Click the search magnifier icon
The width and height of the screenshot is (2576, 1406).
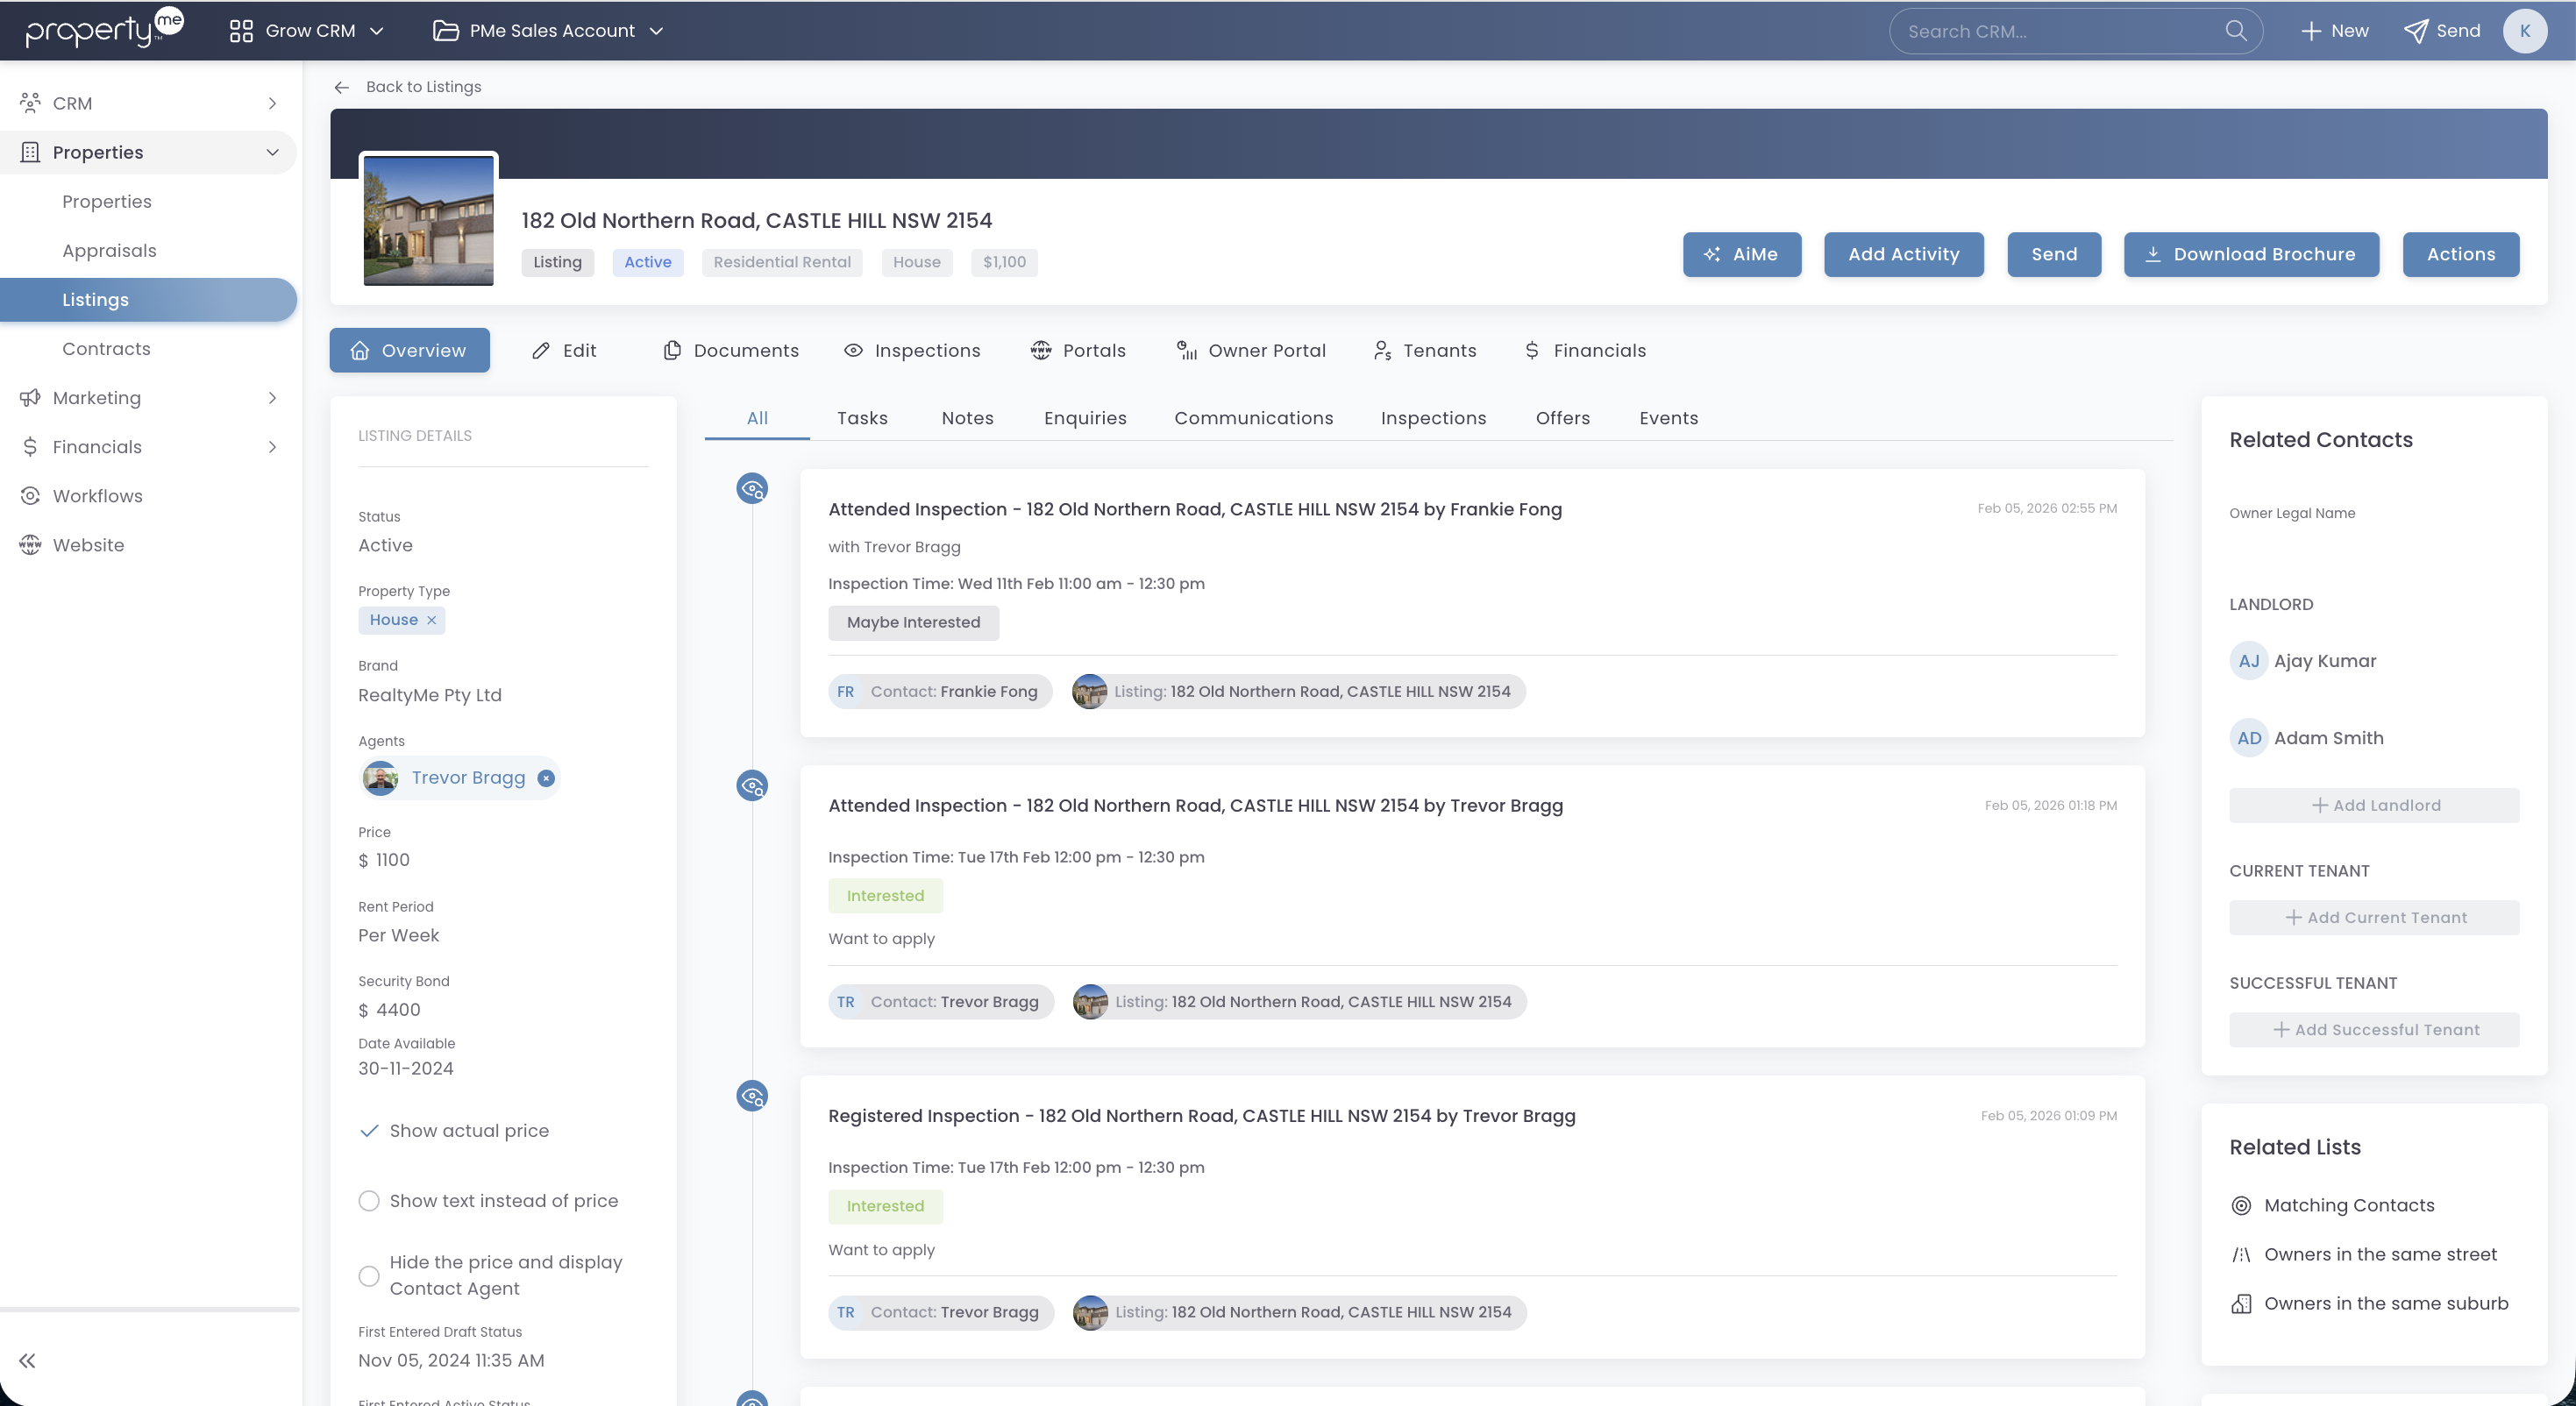(x=2236, y=31)
